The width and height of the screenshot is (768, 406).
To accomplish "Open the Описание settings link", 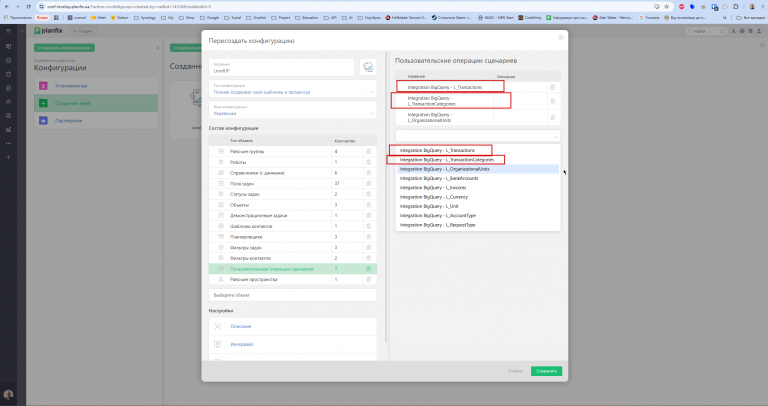I will (x=241, y=326).
